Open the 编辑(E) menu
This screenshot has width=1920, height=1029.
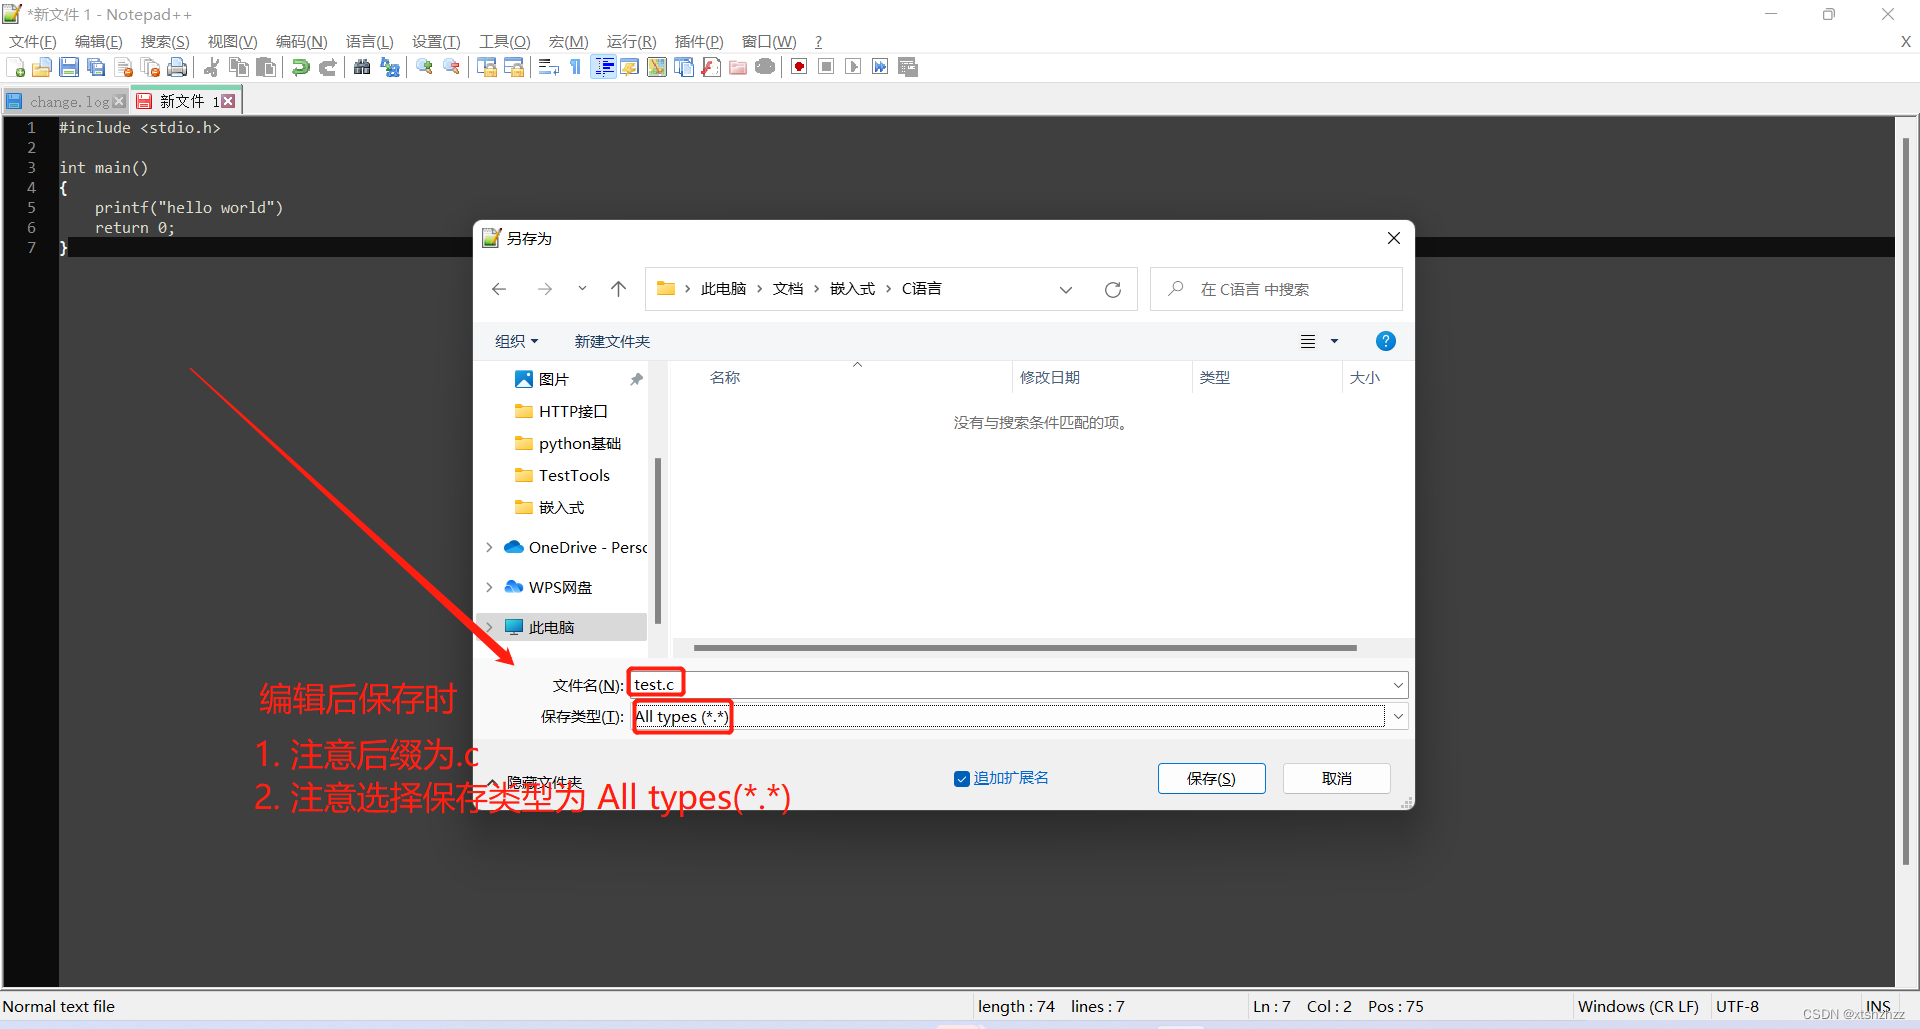pos(98,41)
